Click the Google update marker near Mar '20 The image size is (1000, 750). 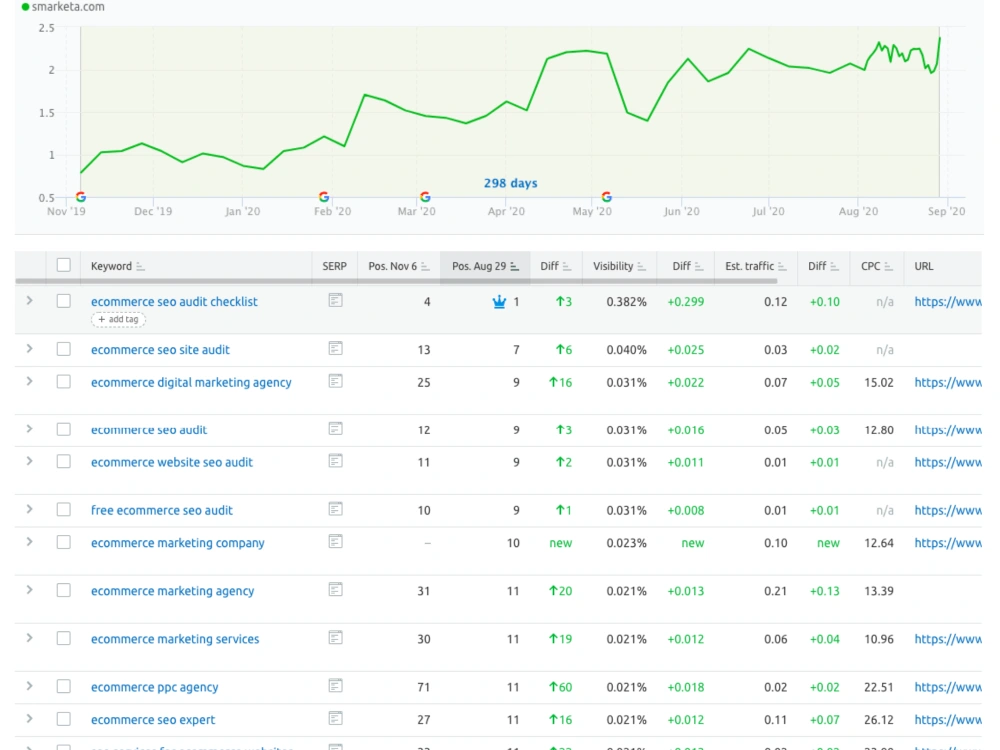(x=425, y=196)
